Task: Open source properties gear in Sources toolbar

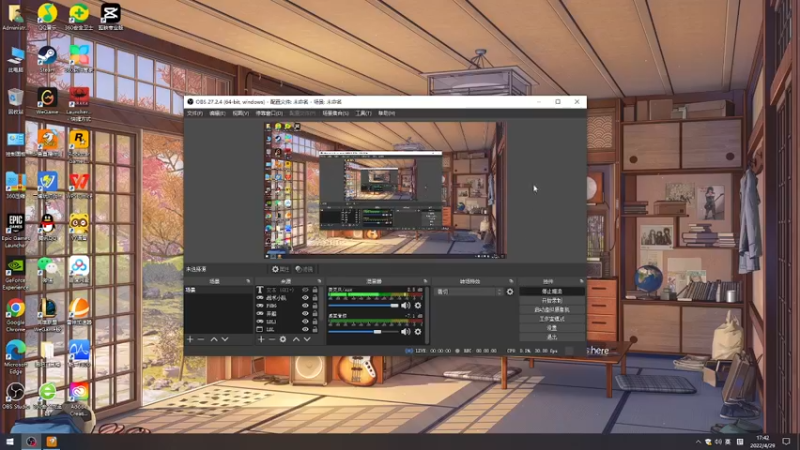Action: pyautogui.click(x=283, y=339)
